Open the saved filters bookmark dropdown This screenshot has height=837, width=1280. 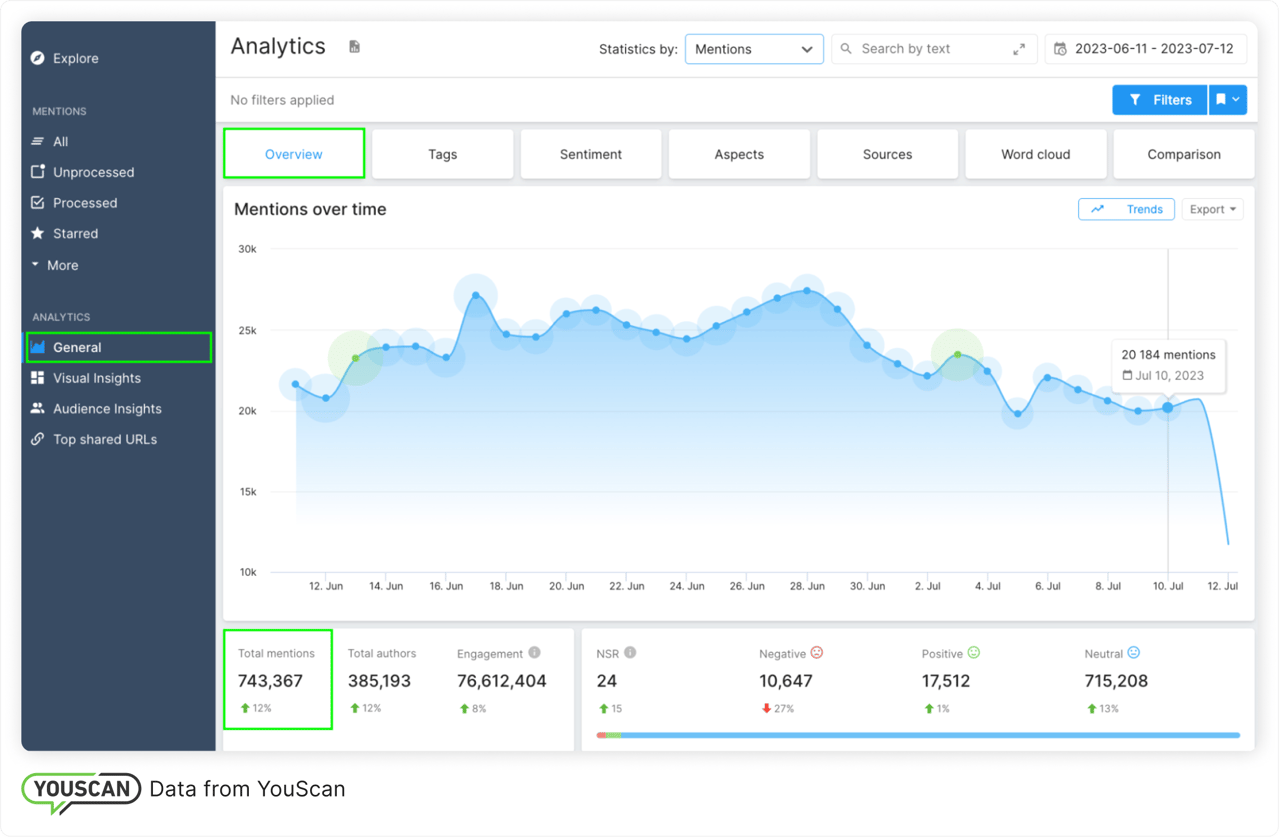point(1228,100)
